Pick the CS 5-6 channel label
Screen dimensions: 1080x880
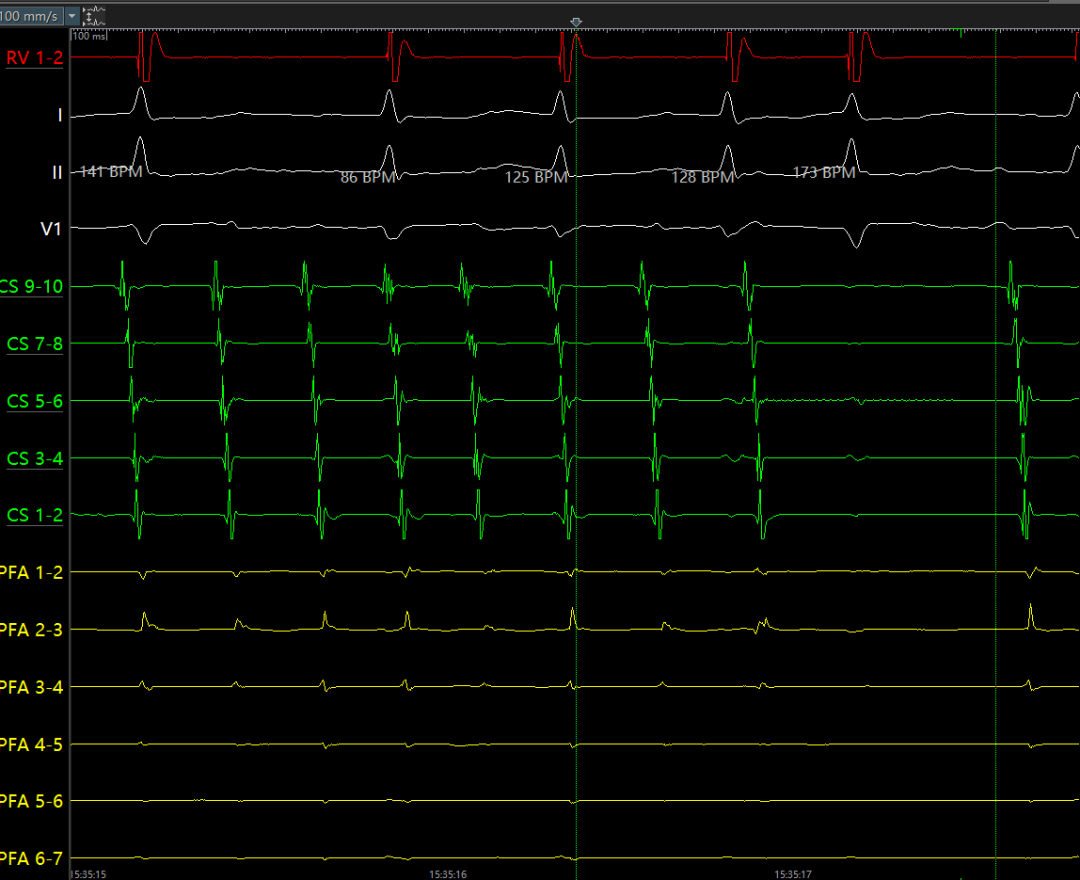click(35, 401)
